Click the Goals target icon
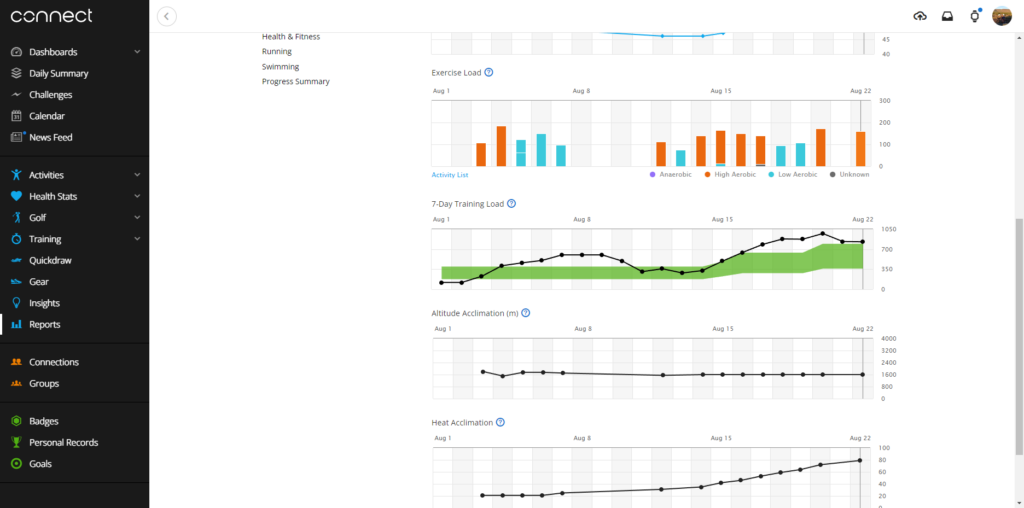 click(x=17, y=464)
